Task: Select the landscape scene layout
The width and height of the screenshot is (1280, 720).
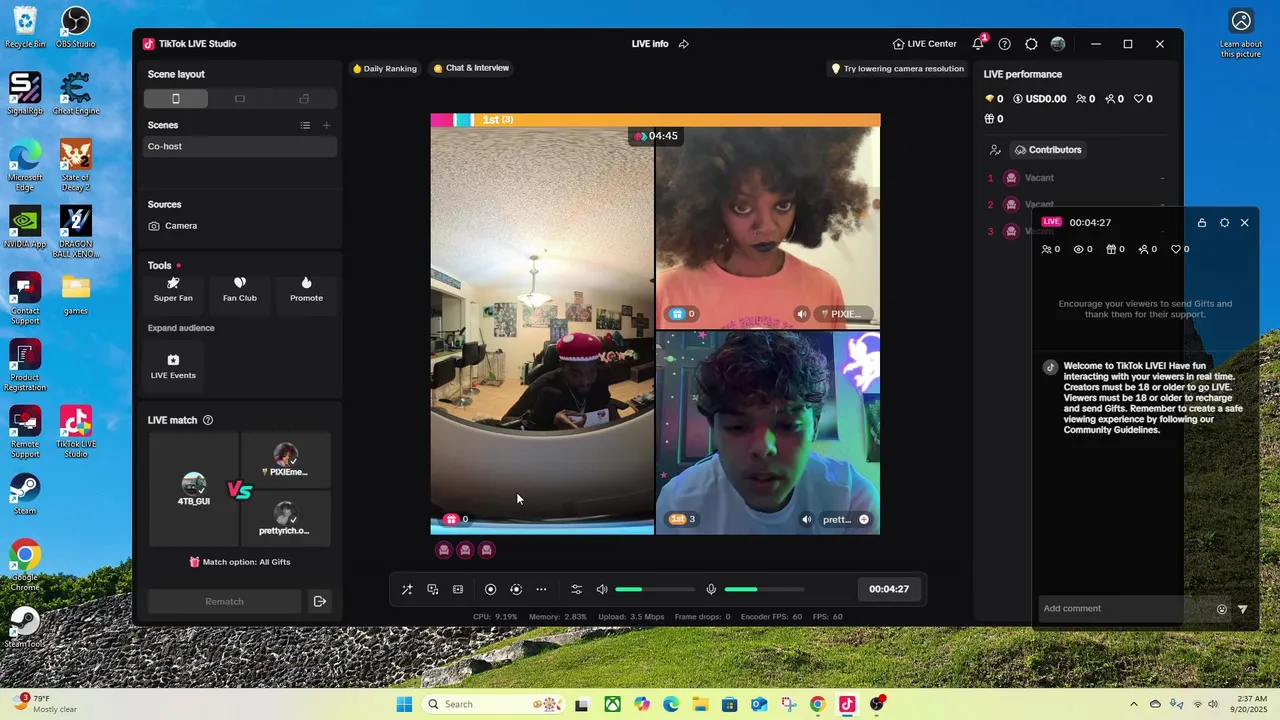Action: (240, 98)
